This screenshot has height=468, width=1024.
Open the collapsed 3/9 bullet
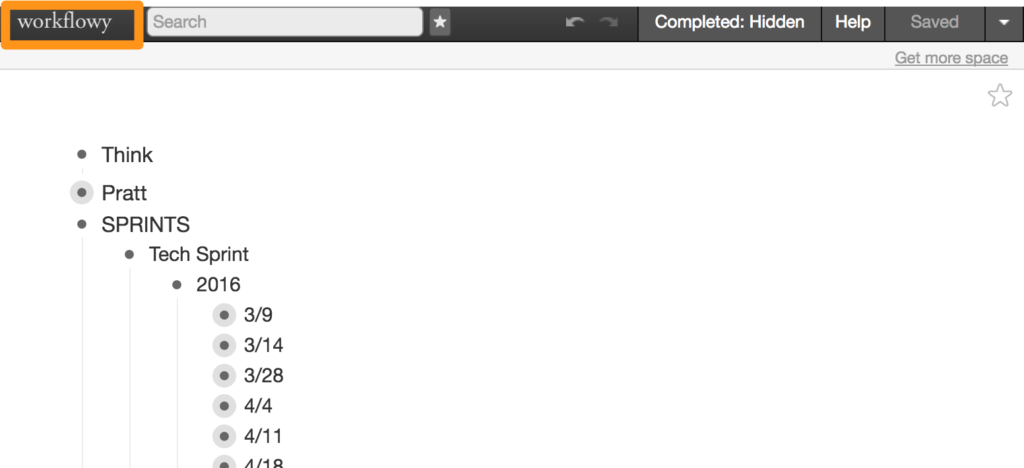(224, 315)
